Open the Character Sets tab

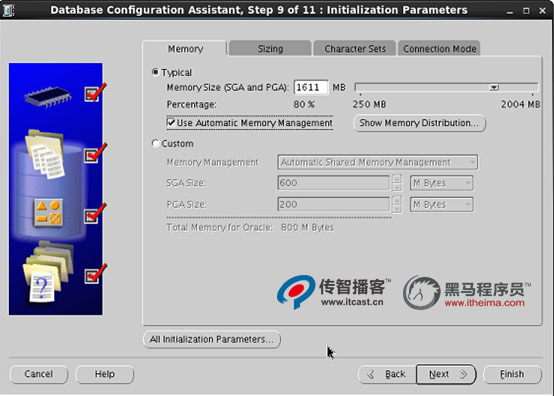pyautogui.click(x=355, y=48)
